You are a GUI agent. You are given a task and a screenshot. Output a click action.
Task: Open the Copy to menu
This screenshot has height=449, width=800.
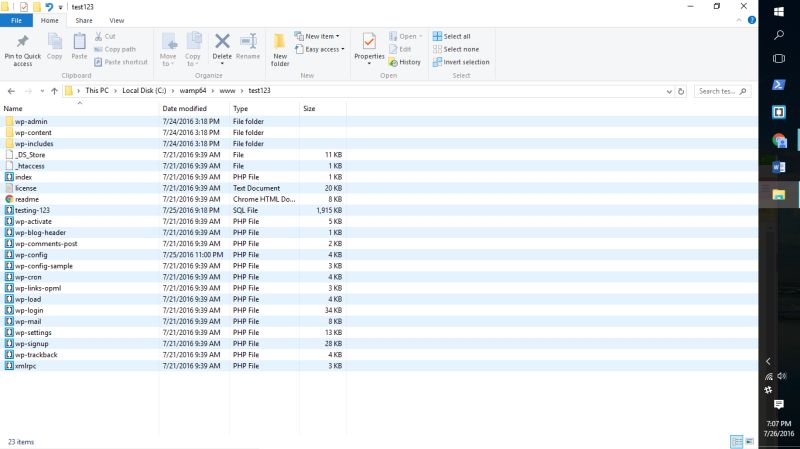tap(192, 49)
